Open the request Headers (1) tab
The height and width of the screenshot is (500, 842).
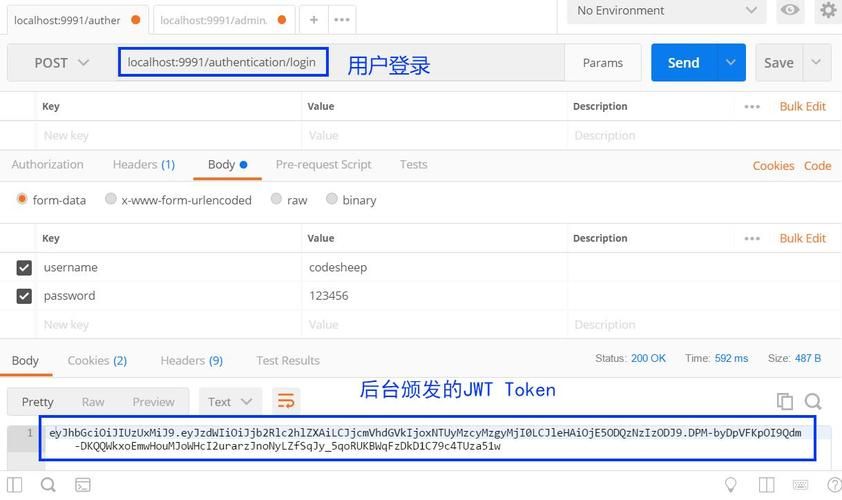click(144, 164)
